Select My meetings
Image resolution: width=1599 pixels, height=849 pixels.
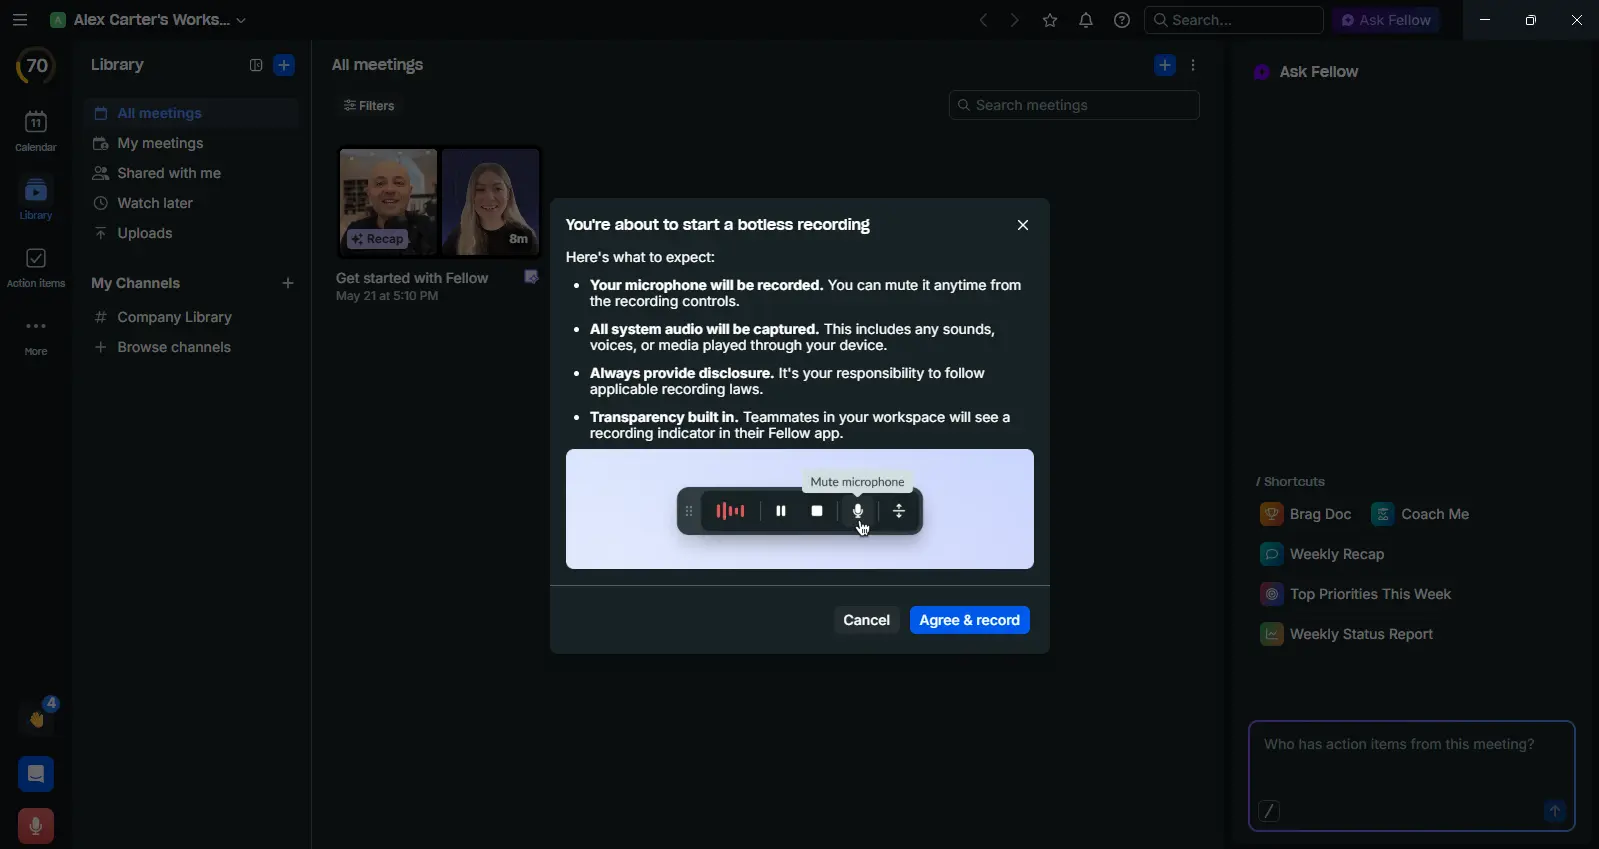[192, 143]
